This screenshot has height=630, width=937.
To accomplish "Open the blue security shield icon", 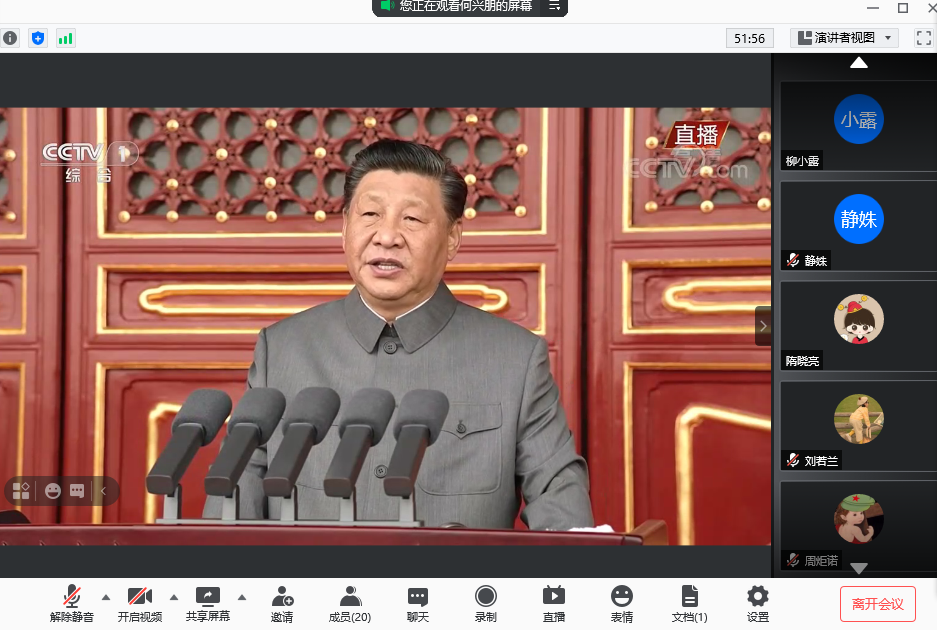I will 38,38.
